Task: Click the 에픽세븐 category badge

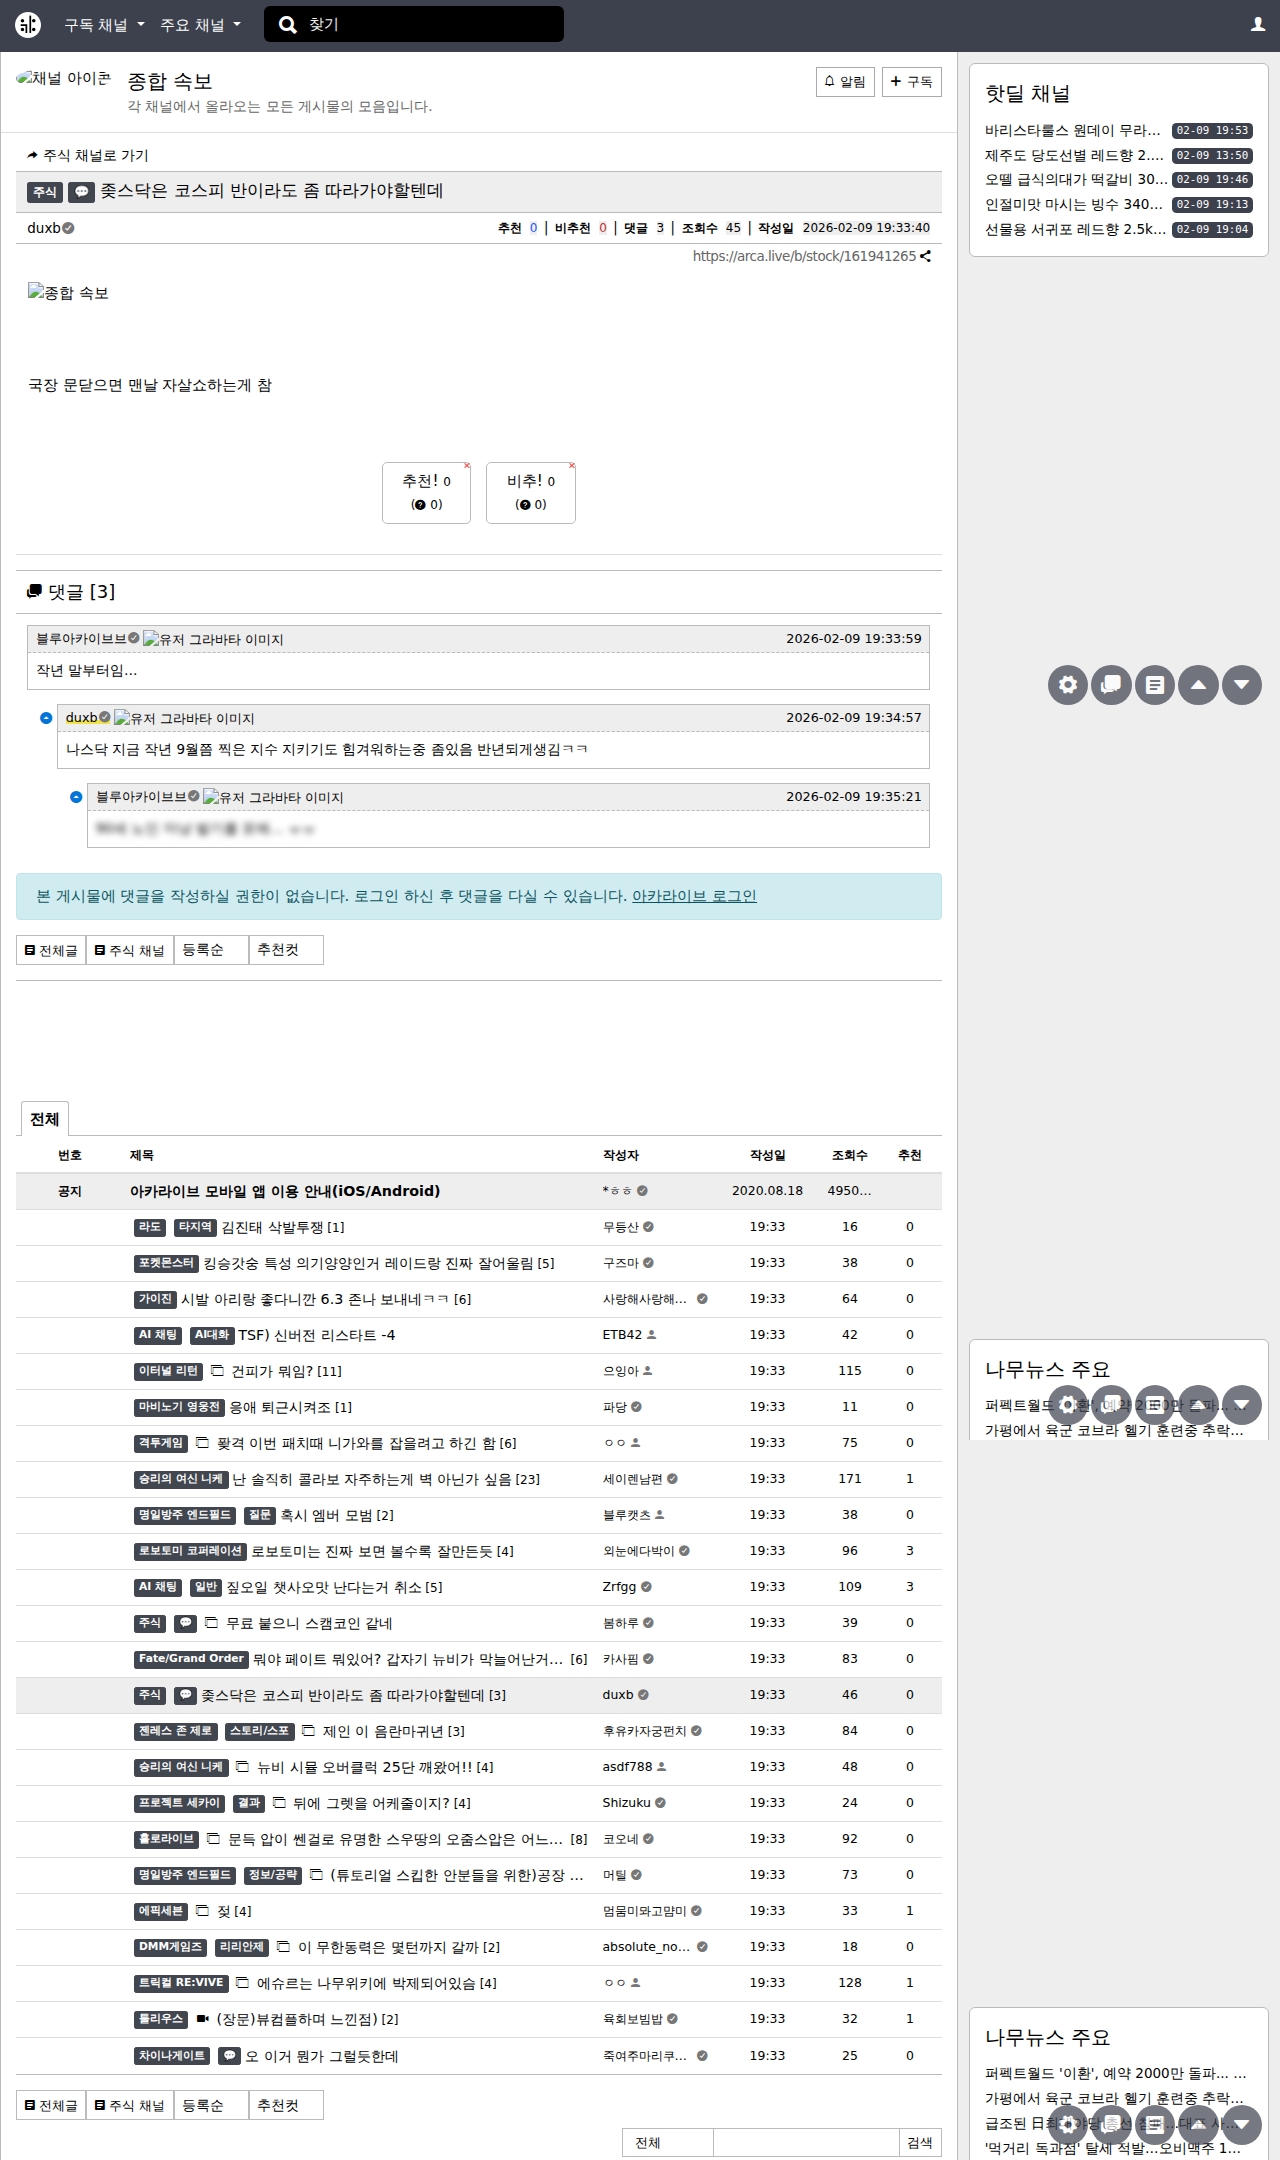Action: tap(160, 1911)
